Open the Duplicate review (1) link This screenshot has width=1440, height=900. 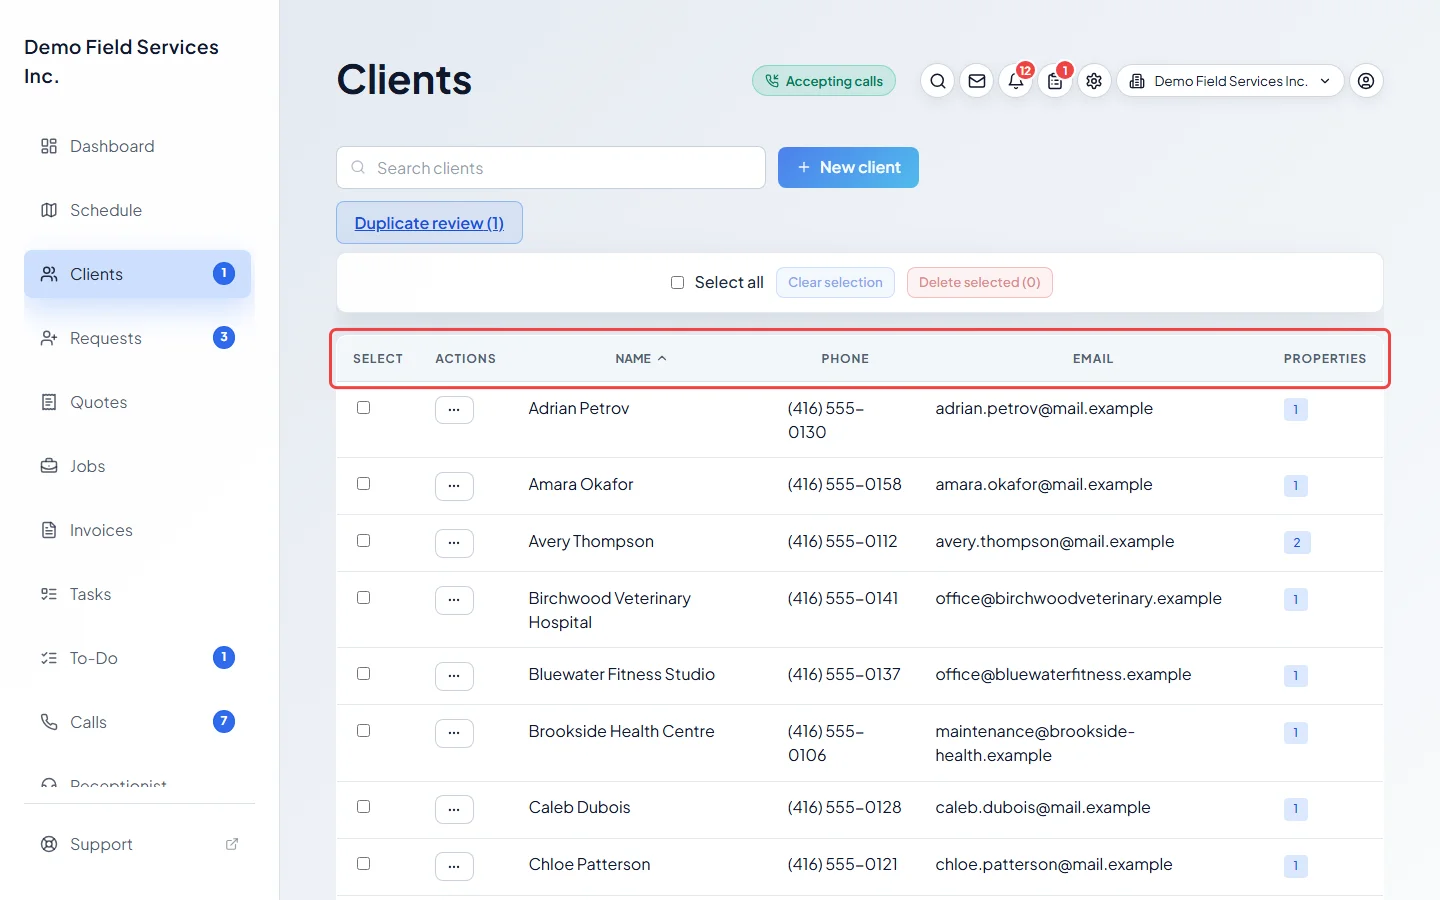[429, 223]
